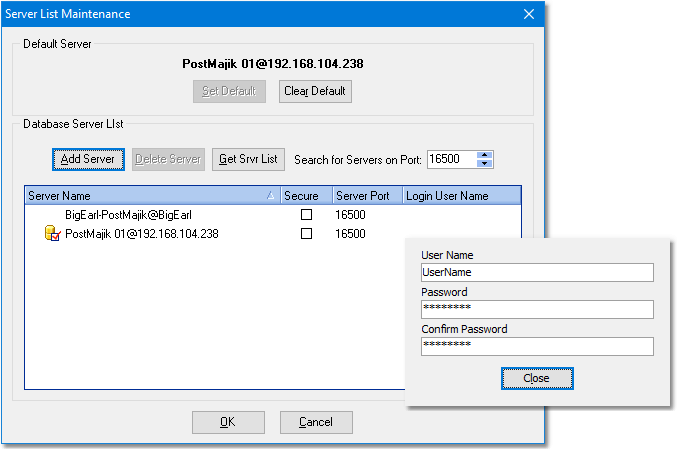Click into the Confirm Password field

pos(537,347)
